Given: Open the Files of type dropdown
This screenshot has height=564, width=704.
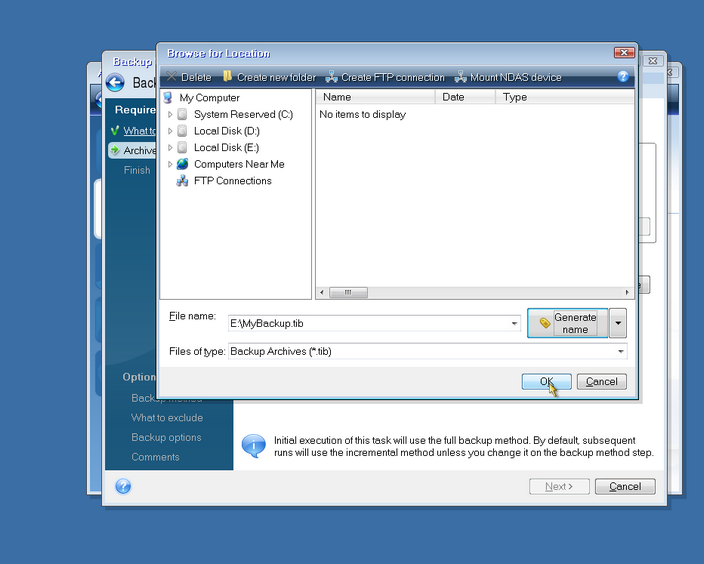Looking at the screenshot, I should click(x=621, y=351).
